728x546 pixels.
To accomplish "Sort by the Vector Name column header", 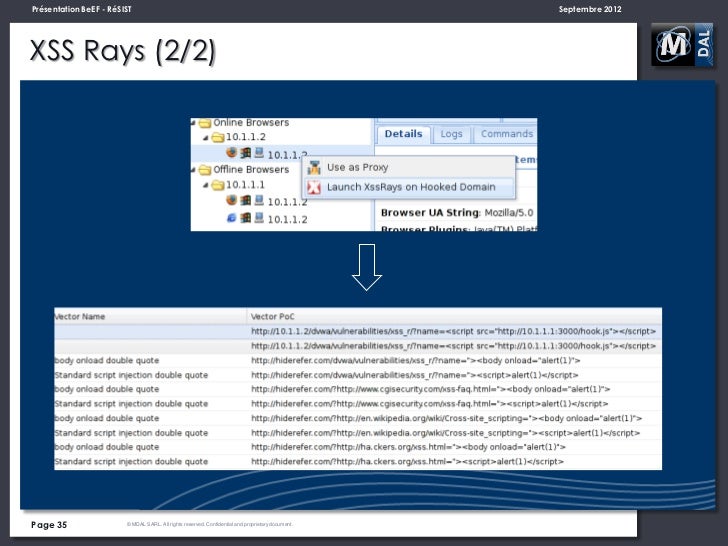I will [150, 317].
